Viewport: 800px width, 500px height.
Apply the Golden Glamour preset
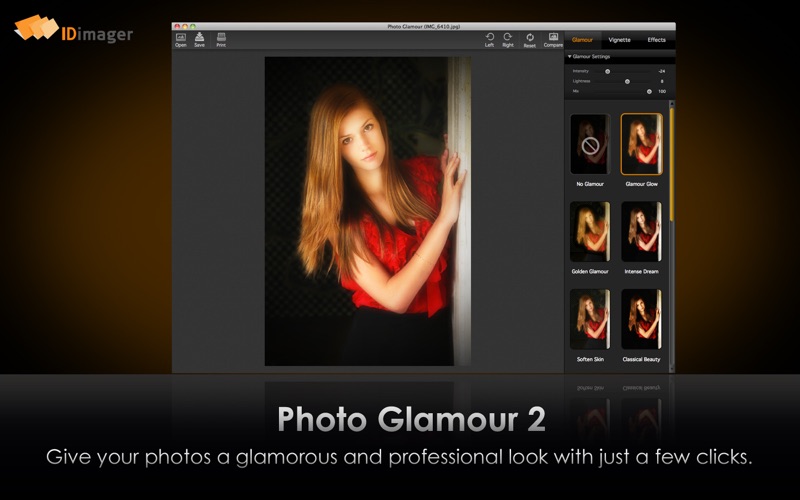click(590, 232)
